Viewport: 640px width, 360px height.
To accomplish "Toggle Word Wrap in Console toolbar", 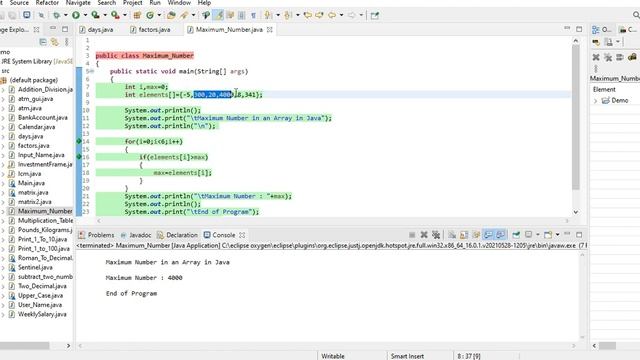I will [x=476, y=235].
